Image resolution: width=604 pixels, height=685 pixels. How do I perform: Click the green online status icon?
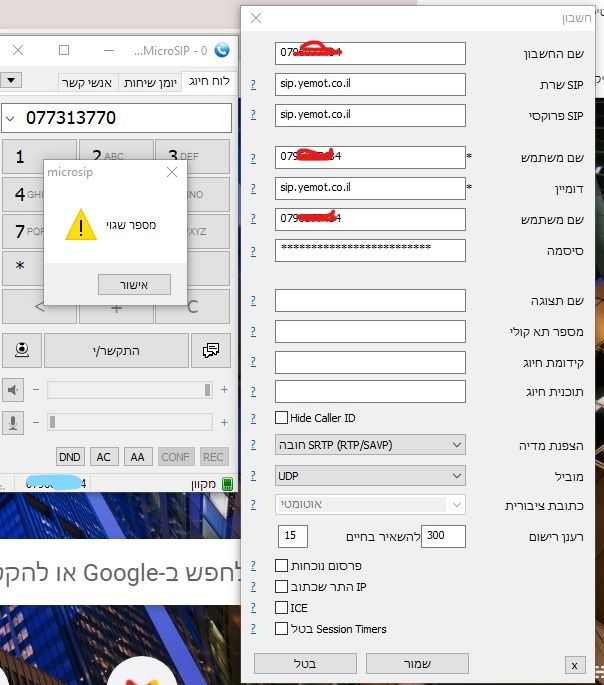226,484
